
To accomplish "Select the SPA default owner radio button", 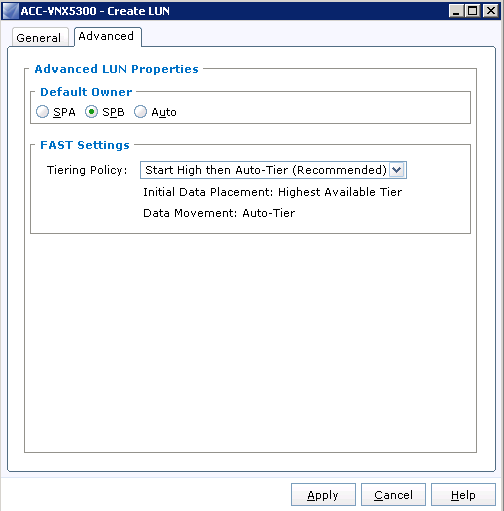I will (x=42, y=112).
